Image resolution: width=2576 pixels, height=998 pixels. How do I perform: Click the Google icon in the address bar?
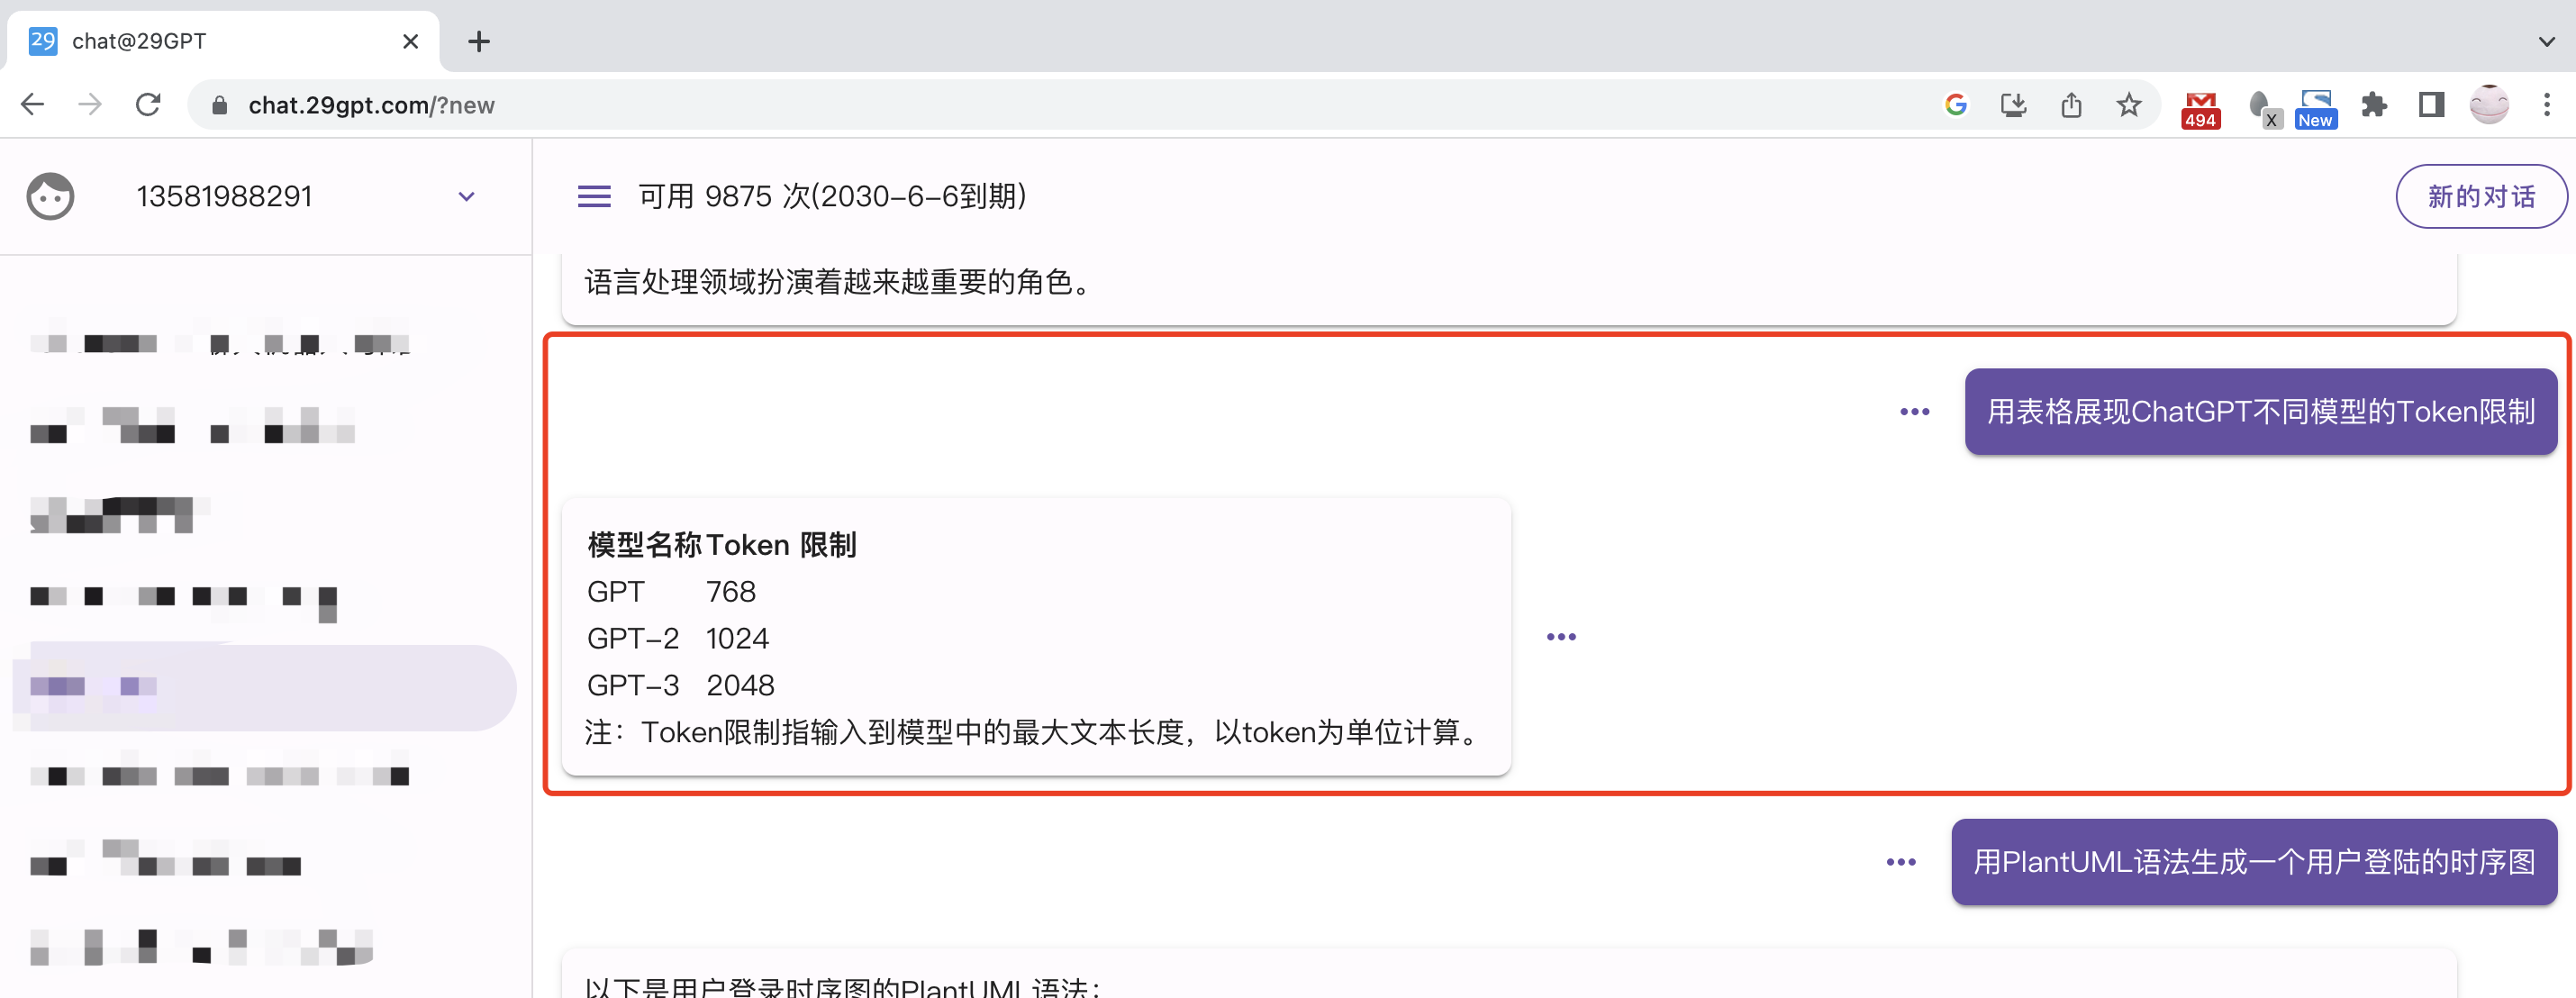(1956, 104)
